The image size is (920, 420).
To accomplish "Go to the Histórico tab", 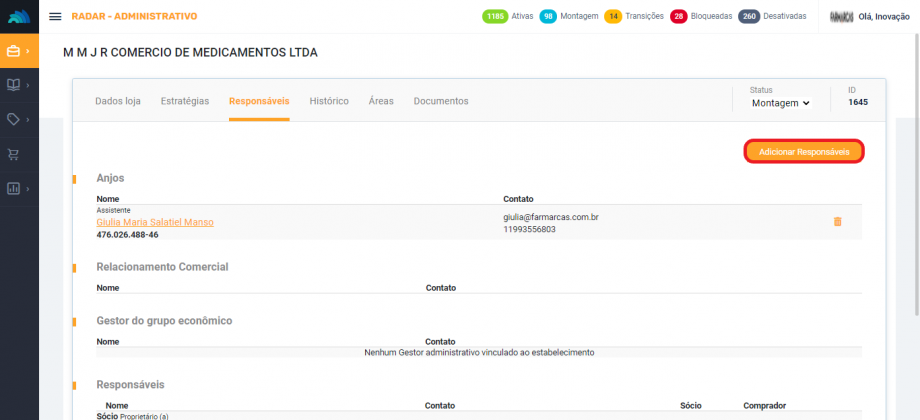I will coord(329,101).
